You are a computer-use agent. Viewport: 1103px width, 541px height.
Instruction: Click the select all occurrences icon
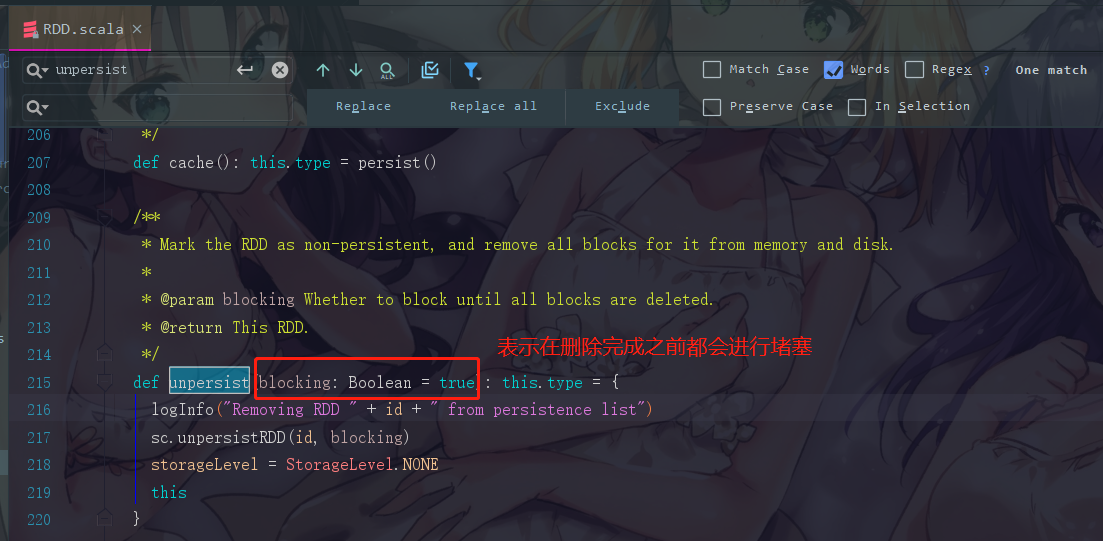430,70
